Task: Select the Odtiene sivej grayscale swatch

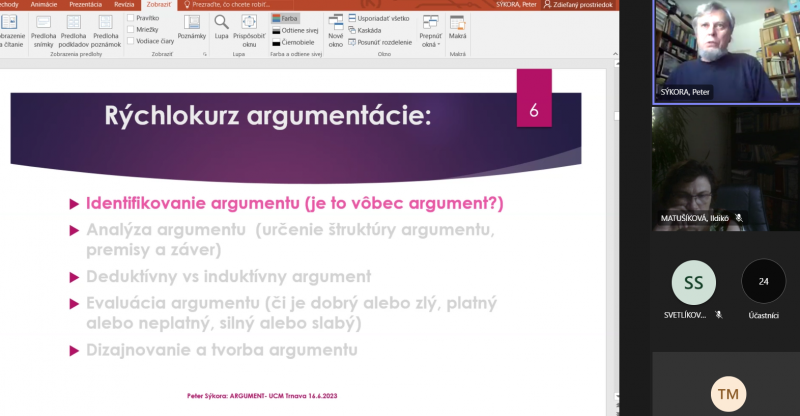Action: coord(293,29)
